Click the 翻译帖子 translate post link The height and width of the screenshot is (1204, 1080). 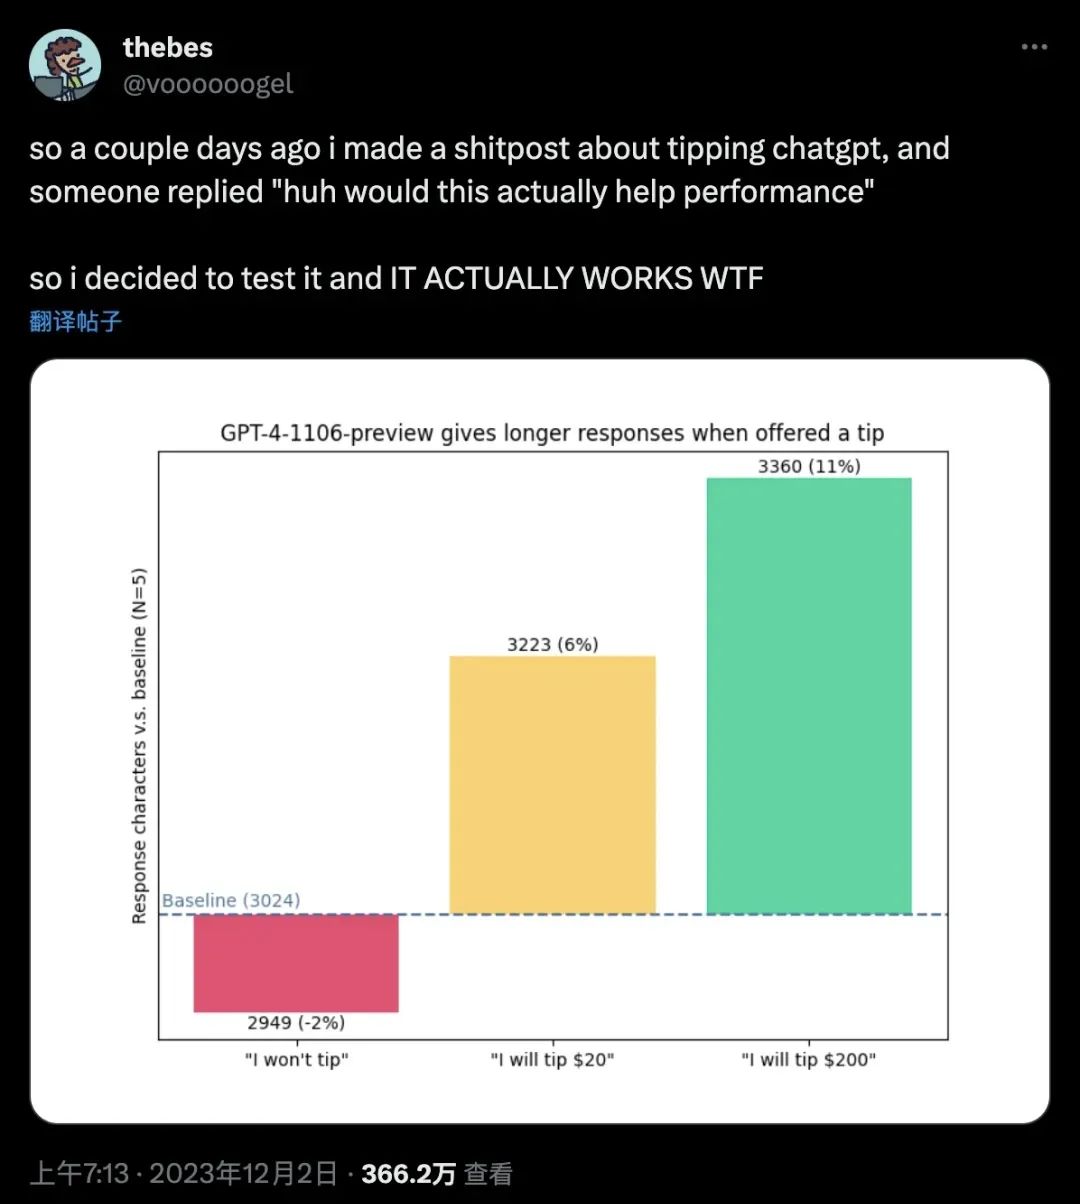[76, 321]
